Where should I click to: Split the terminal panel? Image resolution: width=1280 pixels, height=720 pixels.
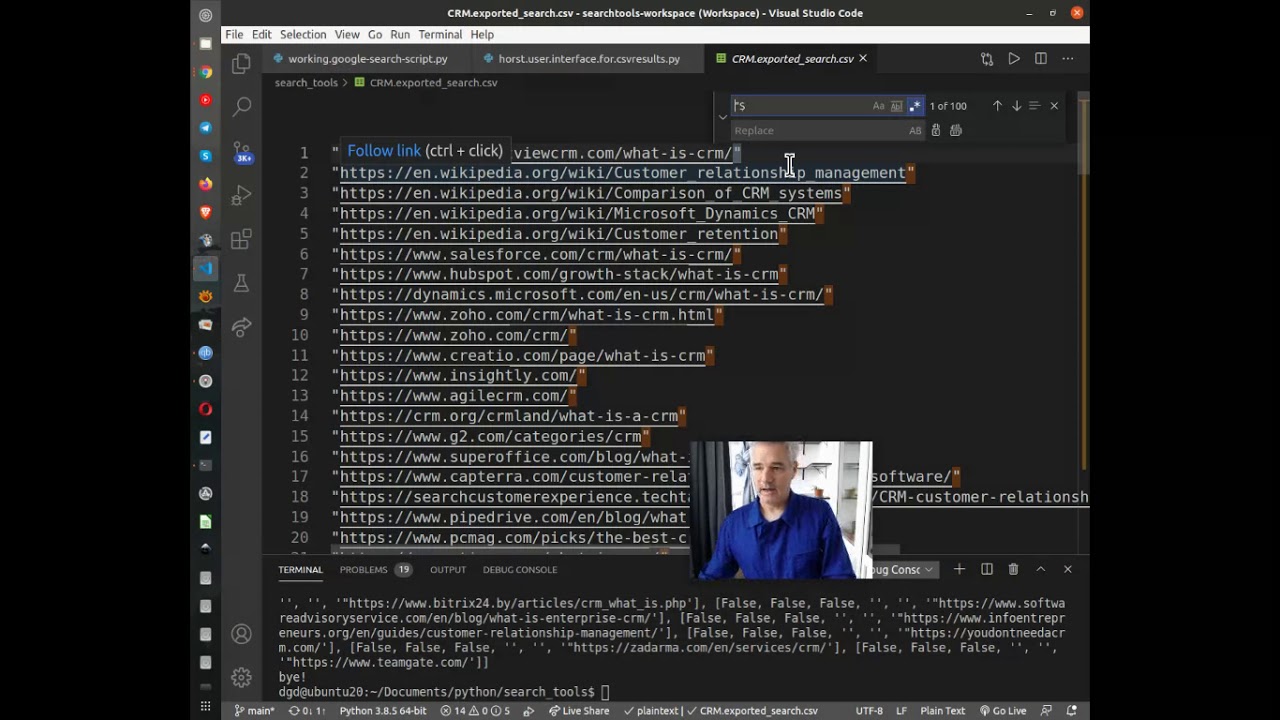tap(987, 569)
